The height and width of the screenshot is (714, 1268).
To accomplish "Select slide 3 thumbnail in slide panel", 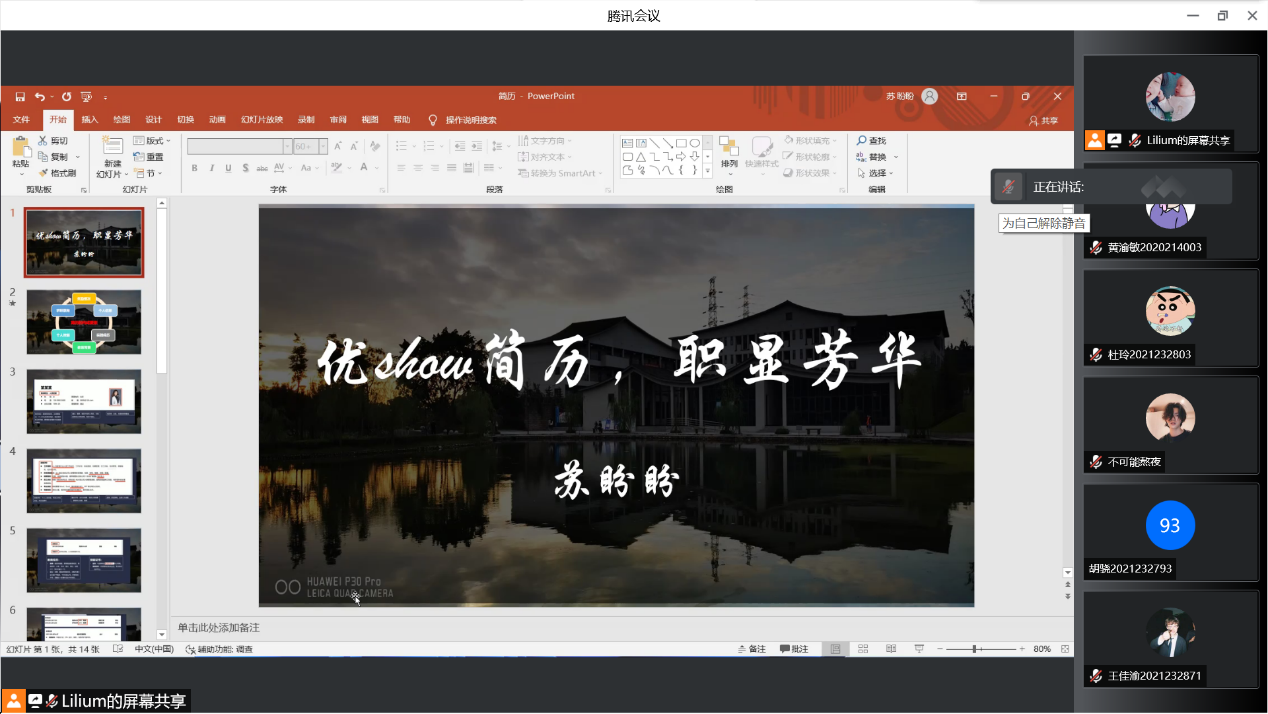I will coord(84,401).
